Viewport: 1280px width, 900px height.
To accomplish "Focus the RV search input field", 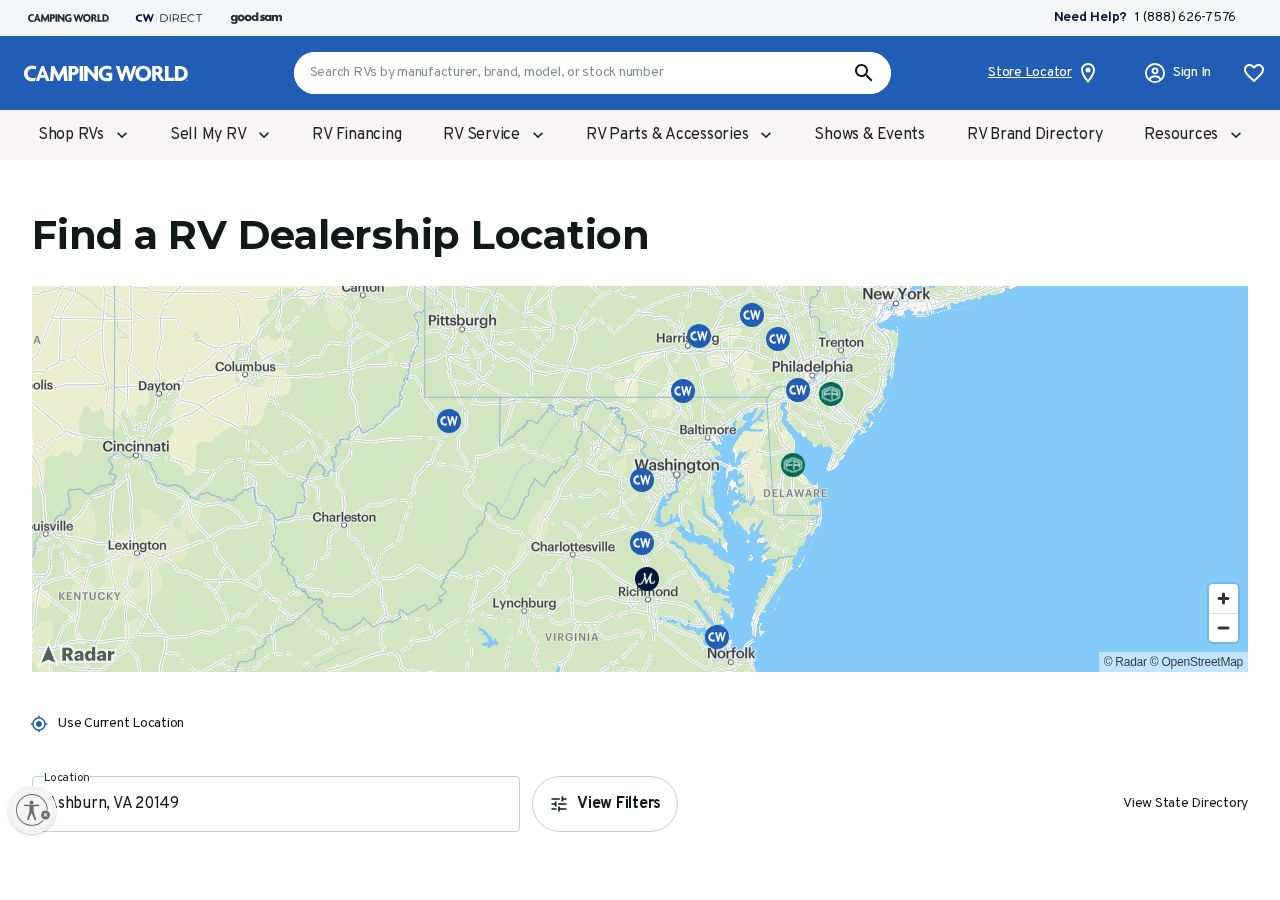I will pos(575,73).
